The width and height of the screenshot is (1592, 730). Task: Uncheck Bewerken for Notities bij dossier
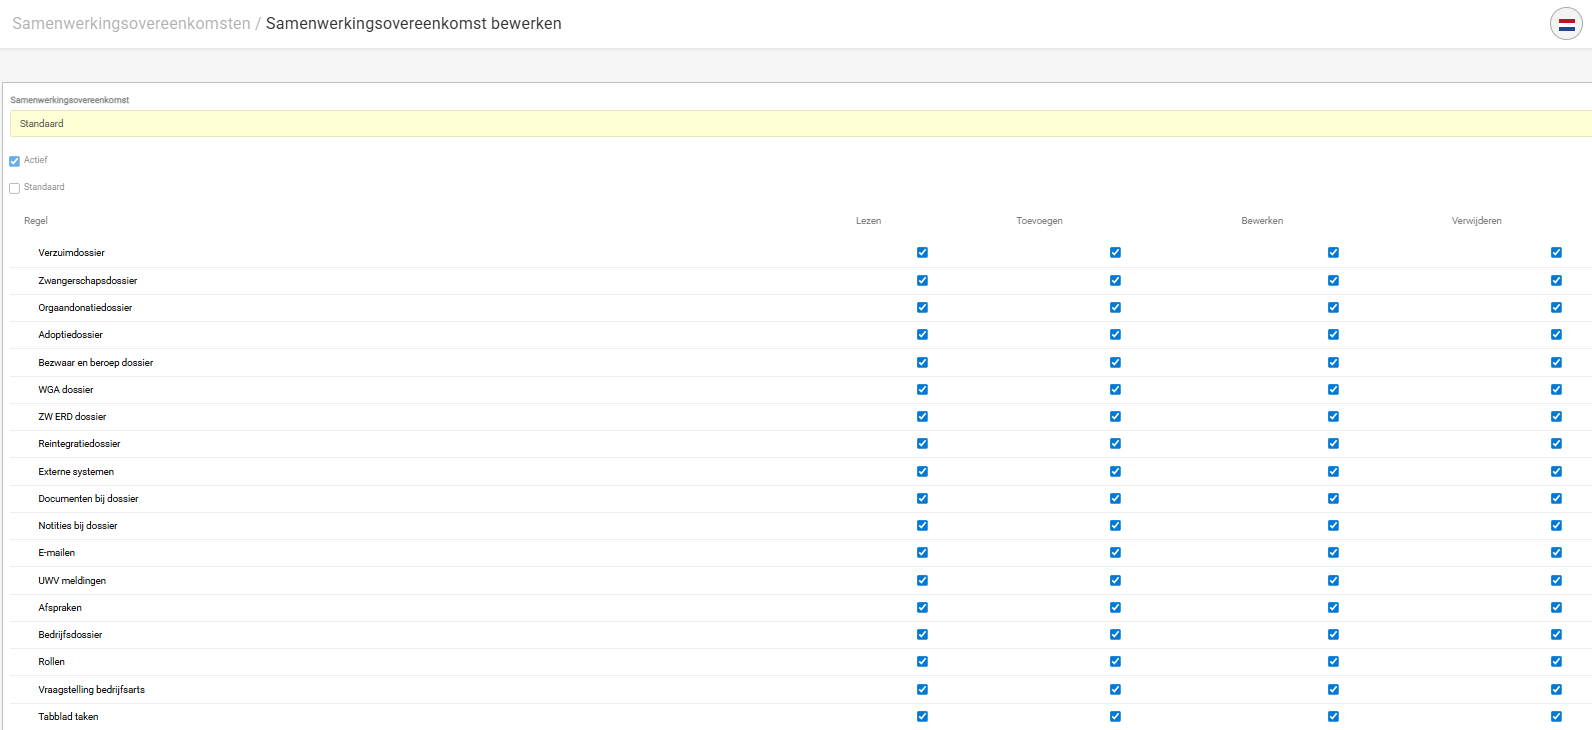coord(1333,526)
